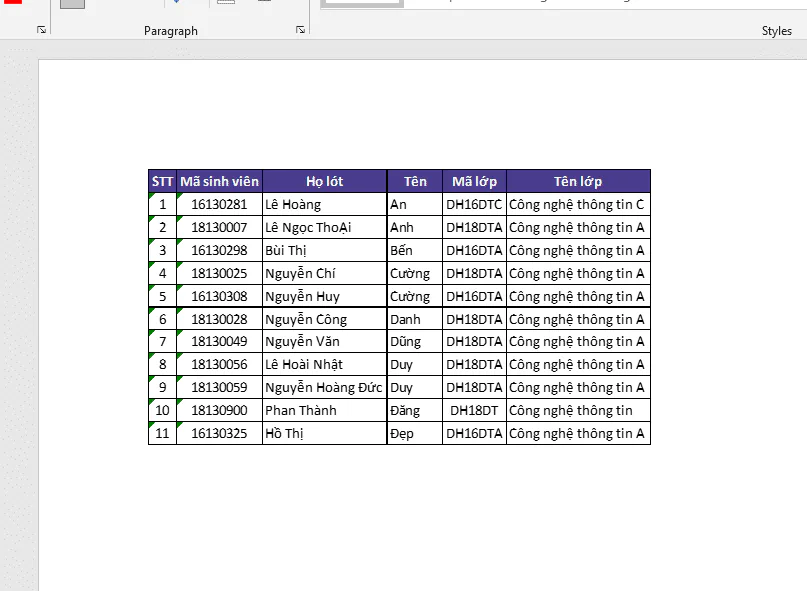
Task: Click the Nguyễn Hoàng Đức cell
Action: tap(324, 387)
